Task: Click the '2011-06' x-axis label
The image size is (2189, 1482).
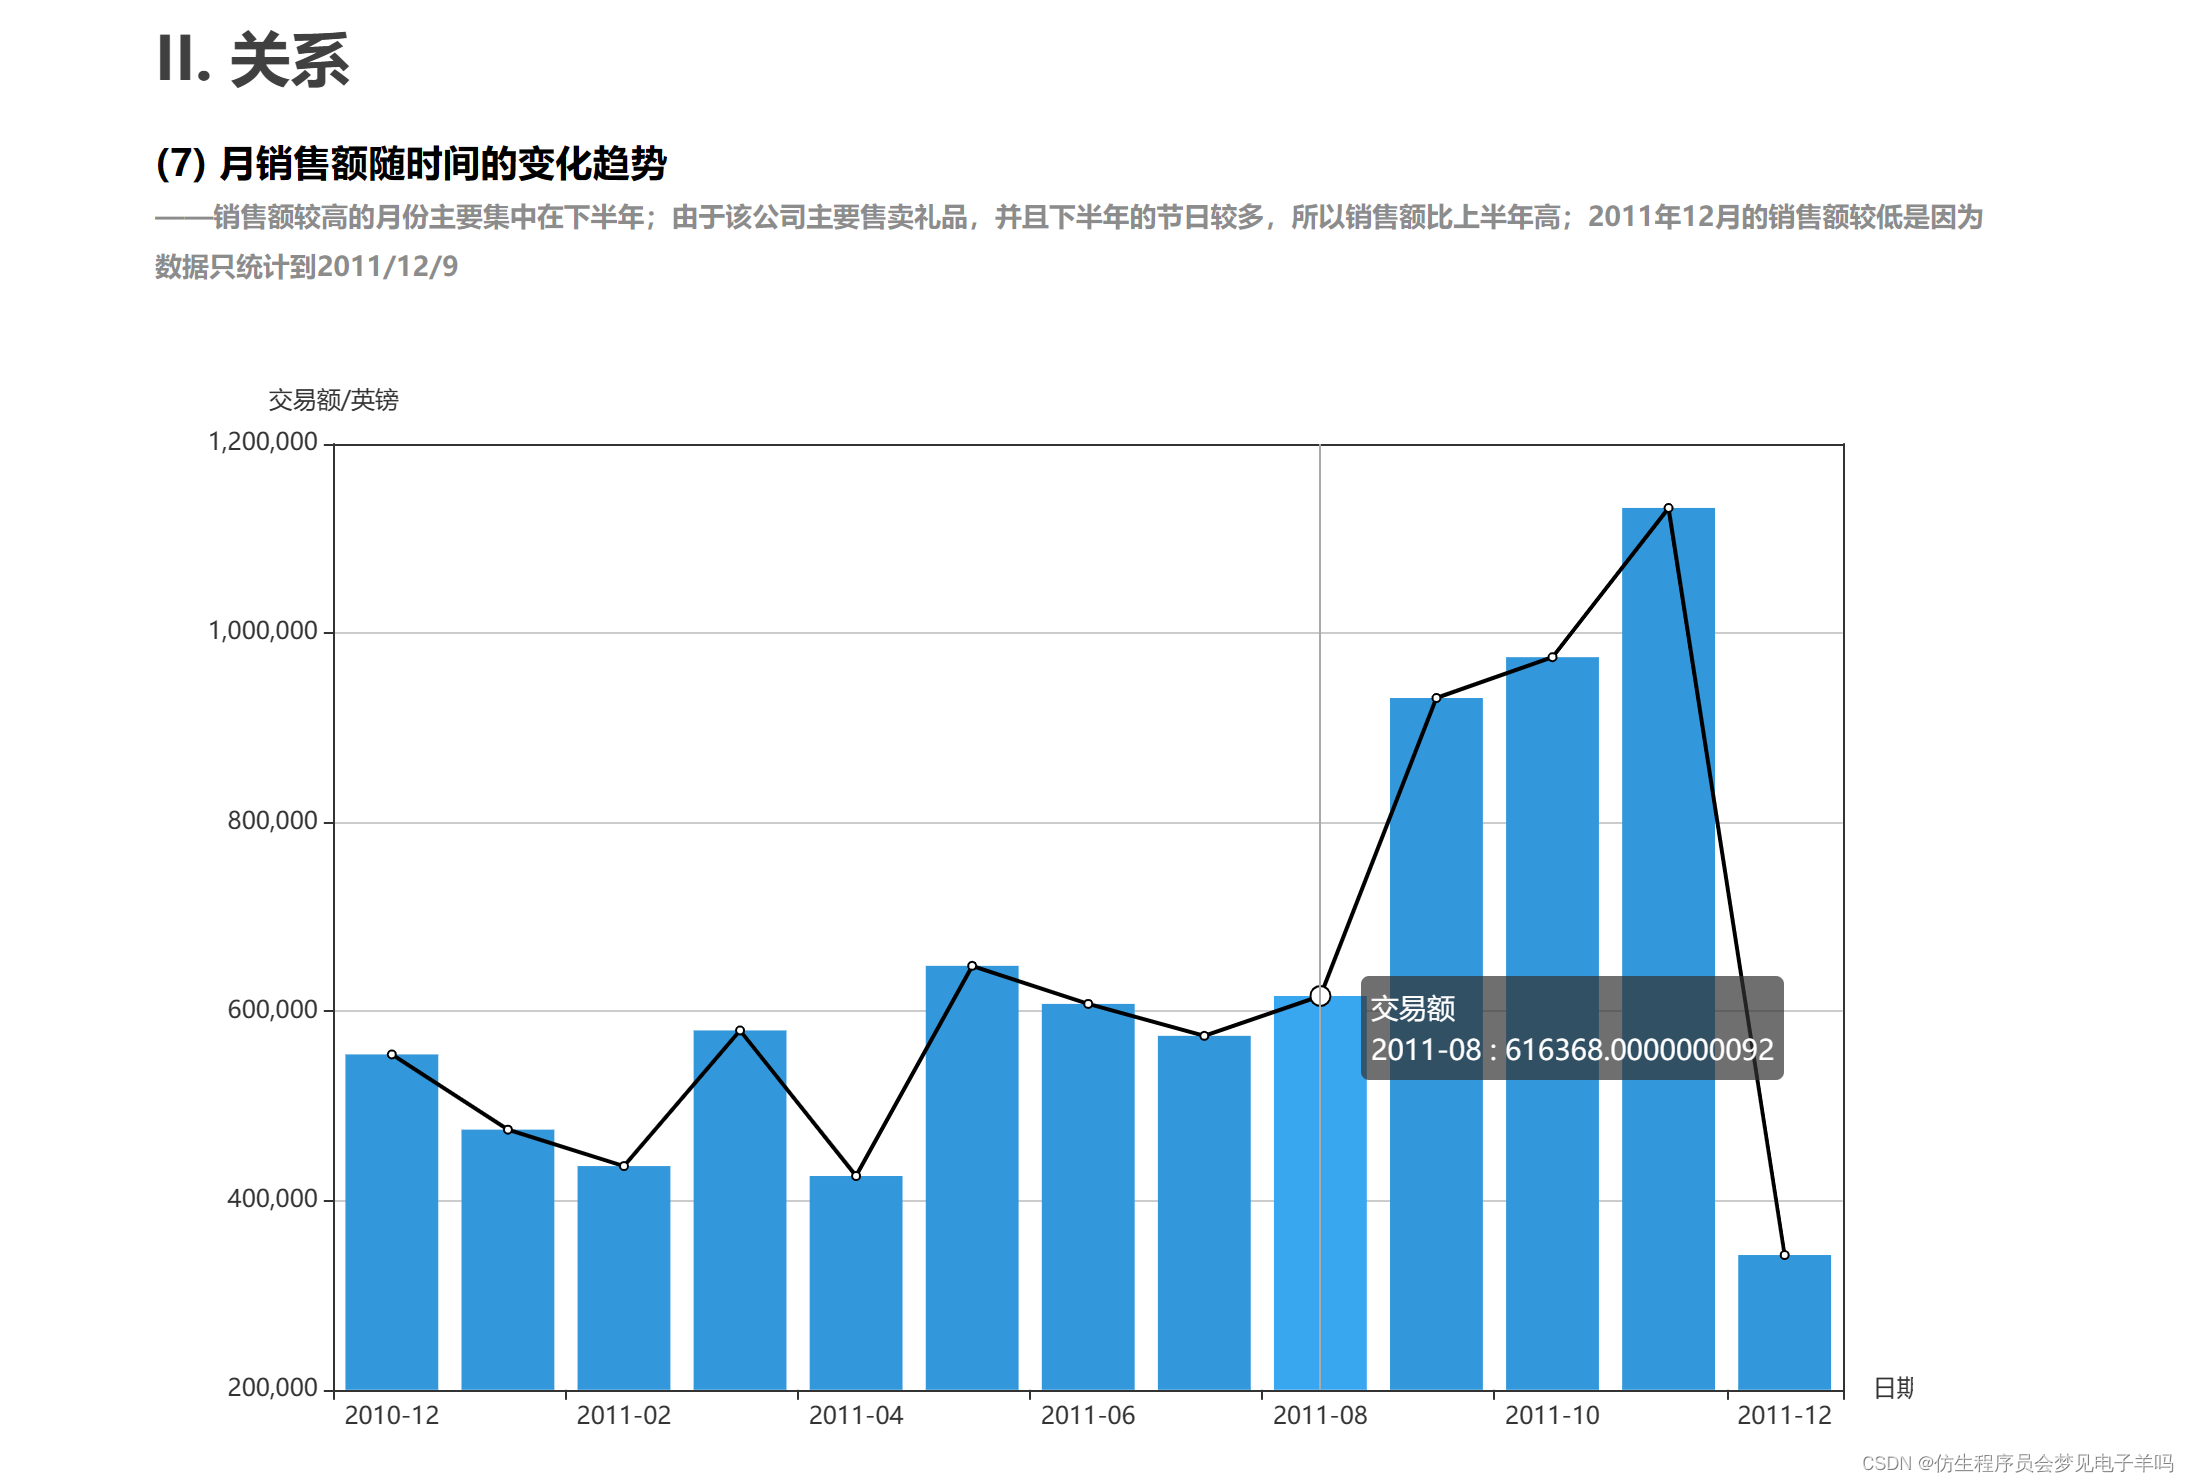Action: point(1087,1415)
